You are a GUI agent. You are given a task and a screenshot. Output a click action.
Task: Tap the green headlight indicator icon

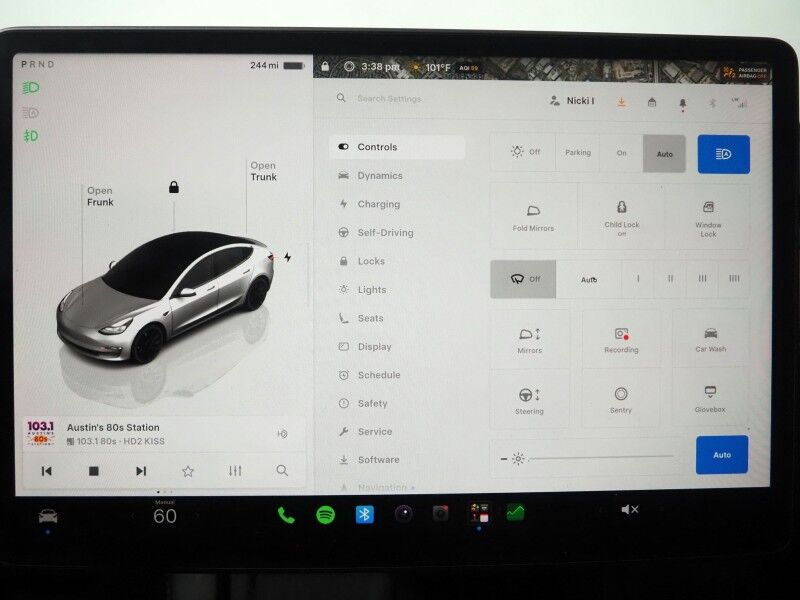tap(31, 88)
